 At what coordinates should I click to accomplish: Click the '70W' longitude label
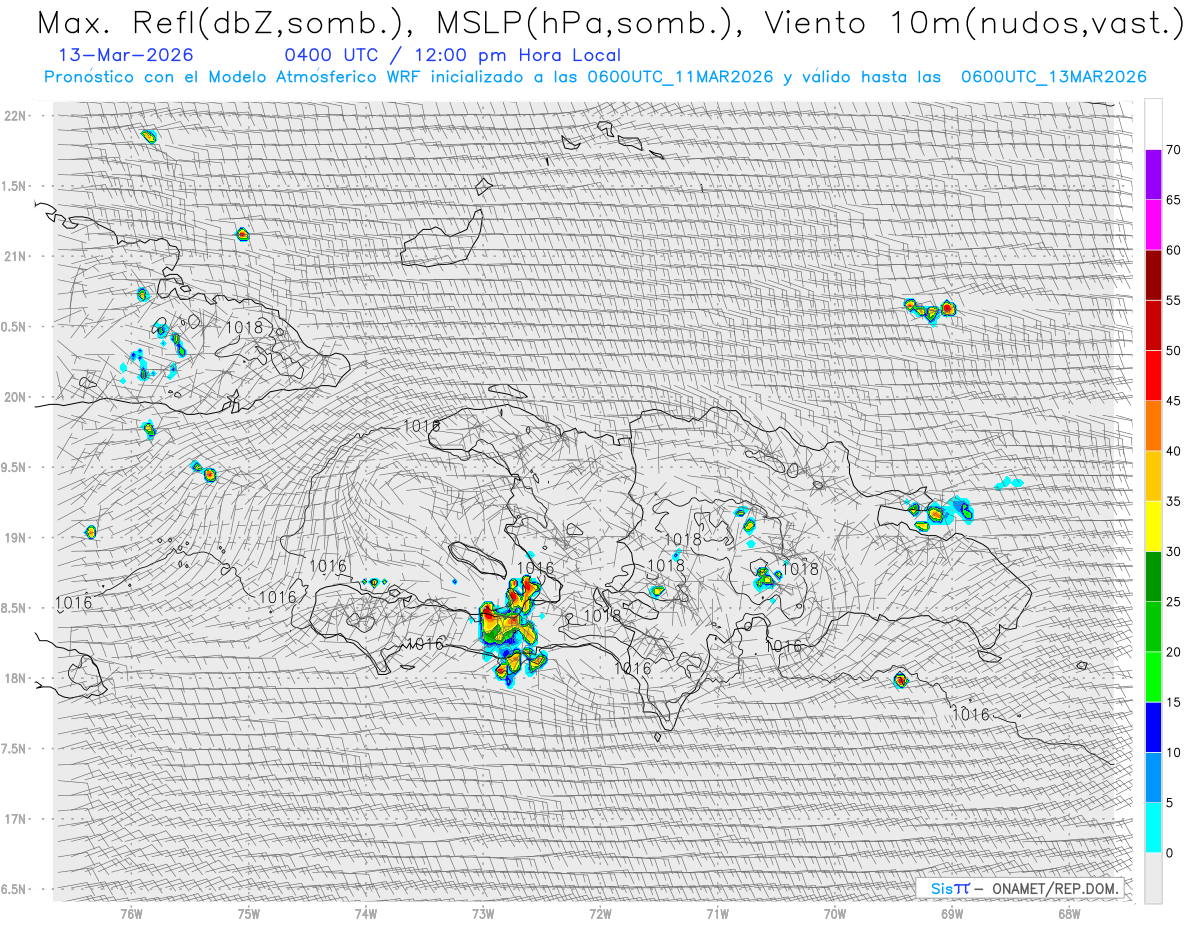(x=835, y=916)
